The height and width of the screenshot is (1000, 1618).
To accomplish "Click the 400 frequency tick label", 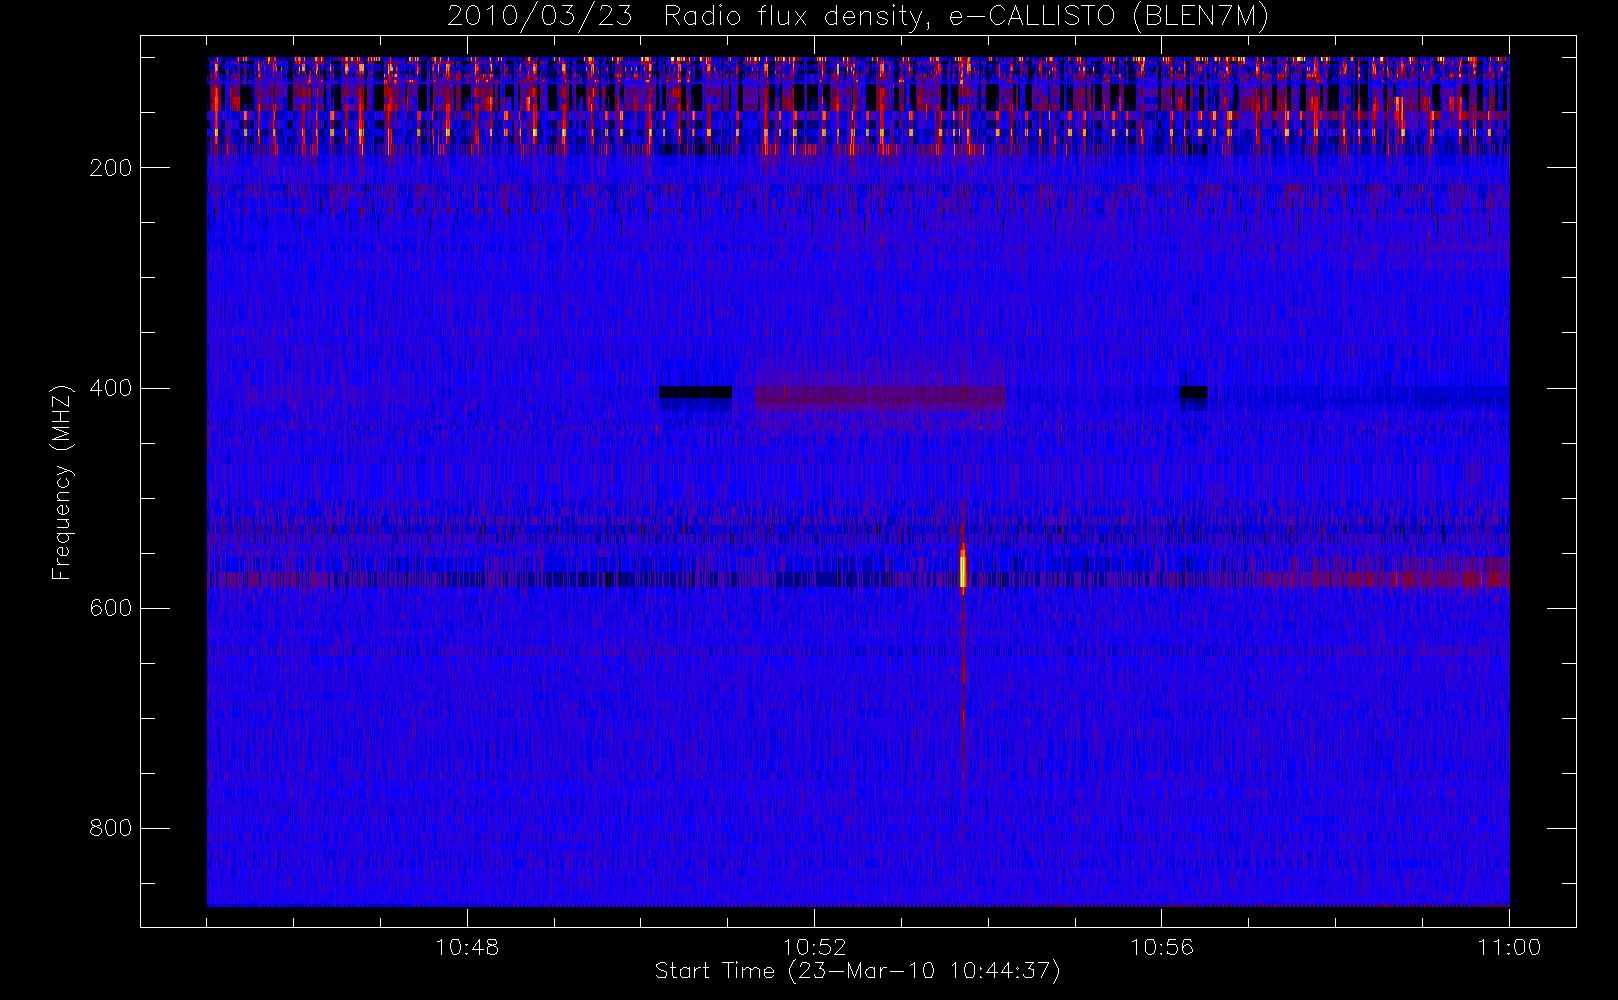I will coord(111,388).
